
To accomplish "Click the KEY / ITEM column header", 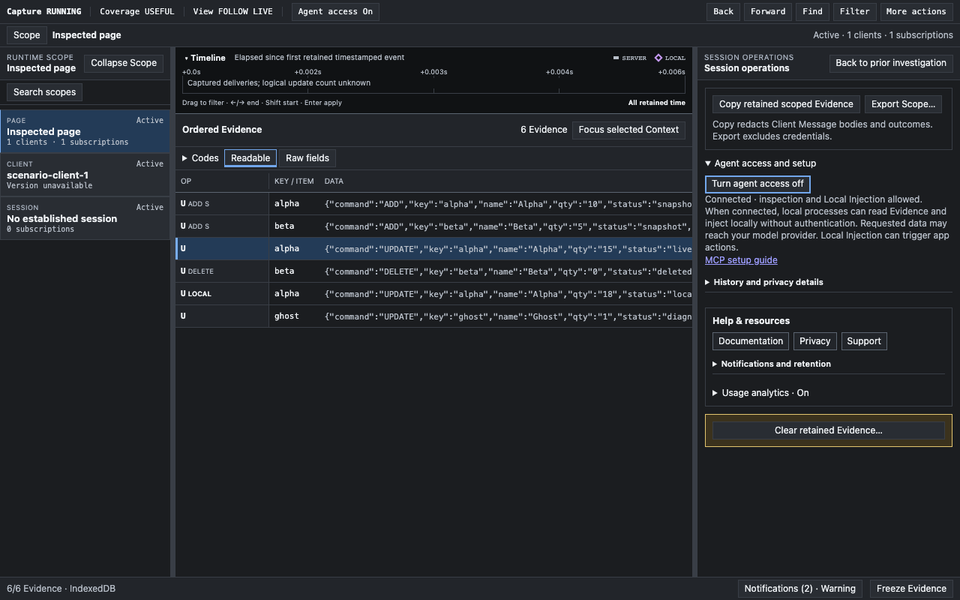I will [294, 181].
